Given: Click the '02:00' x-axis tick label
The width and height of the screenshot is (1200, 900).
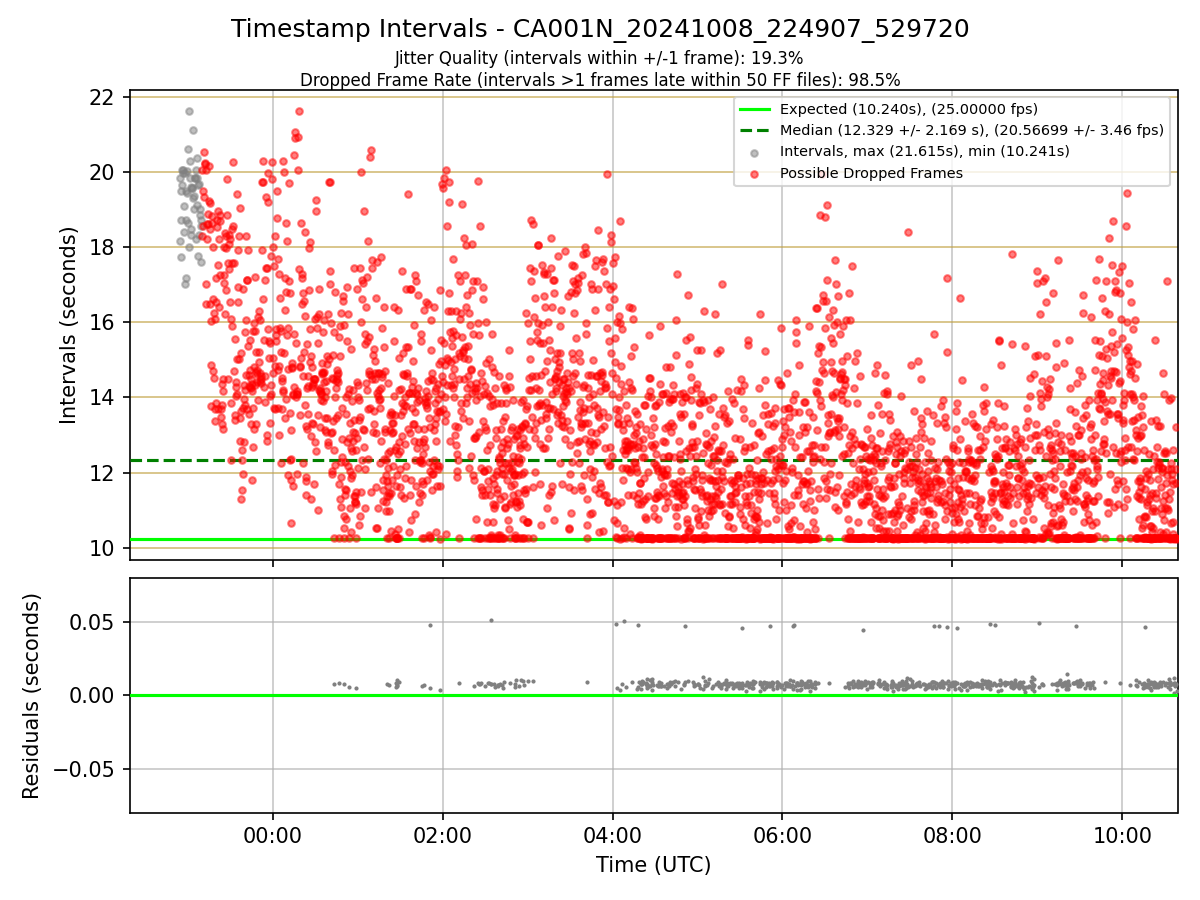Looking at the screenshot, I should pos(443,835).
